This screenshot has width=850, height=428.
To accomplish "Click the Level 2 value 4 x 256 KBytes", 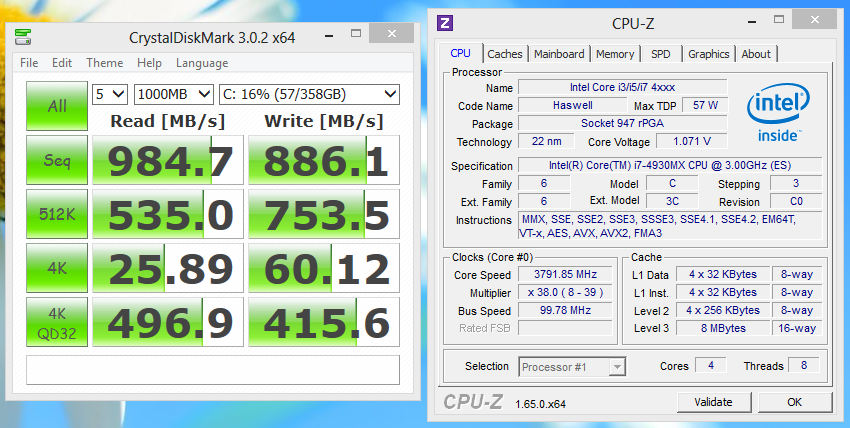I will (x=723, y=310).
